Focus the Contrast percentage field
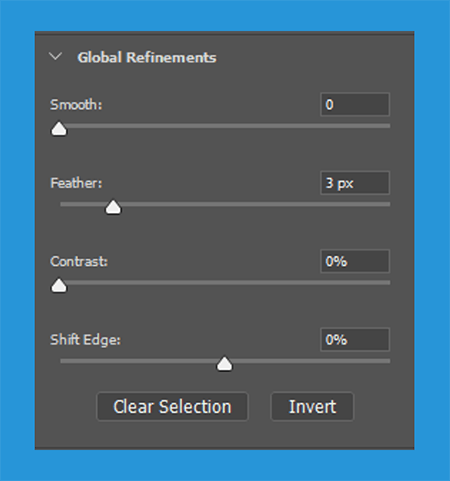450x481 pixels. point(355,261)
